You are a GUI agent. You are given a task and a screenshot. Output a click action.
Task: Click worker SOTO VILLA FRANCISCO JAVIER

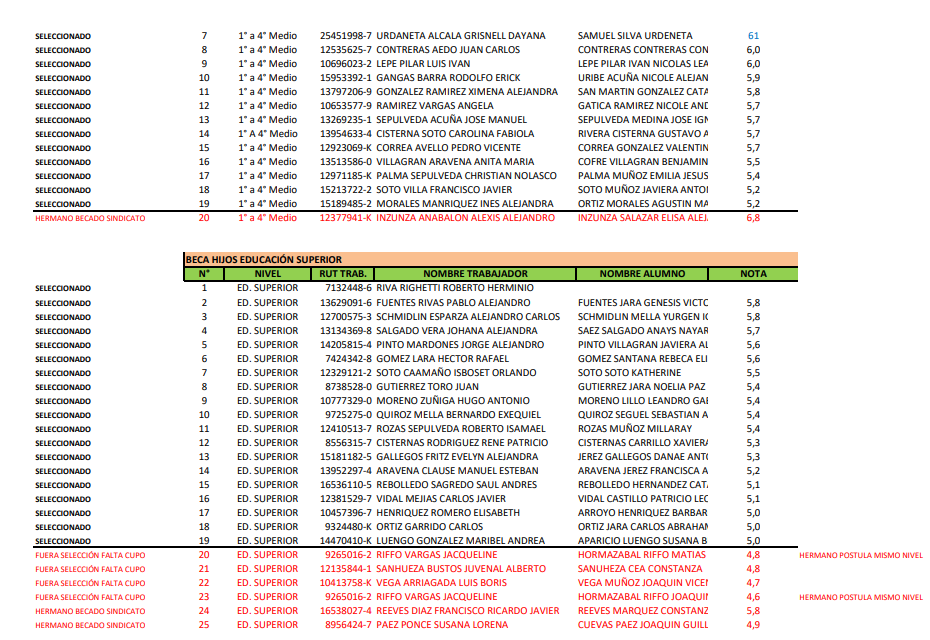coord(444,190)
